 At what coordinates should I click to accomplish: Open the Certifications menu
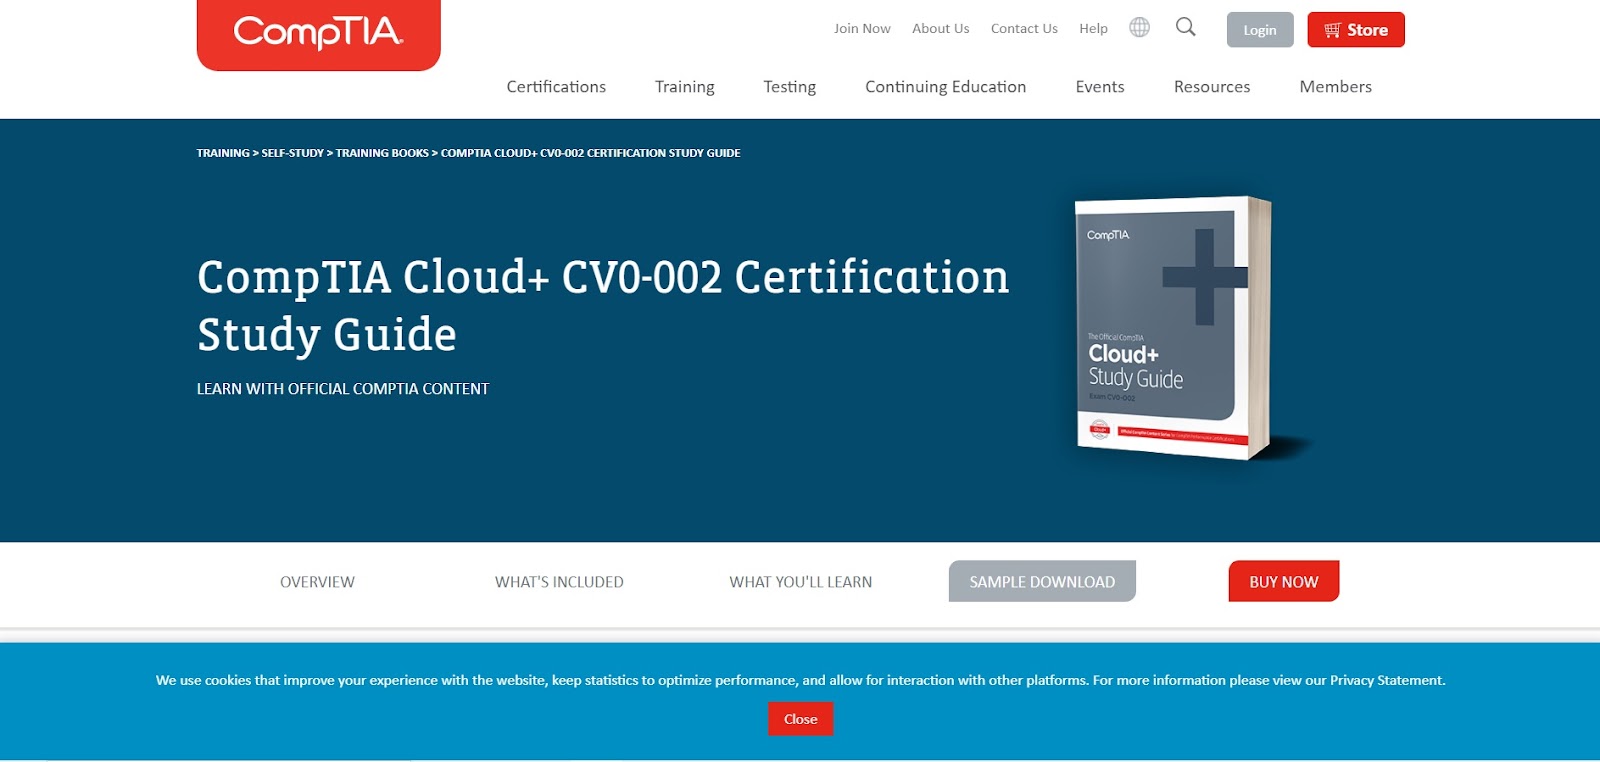pyautogui.click(x=556, y=87)
